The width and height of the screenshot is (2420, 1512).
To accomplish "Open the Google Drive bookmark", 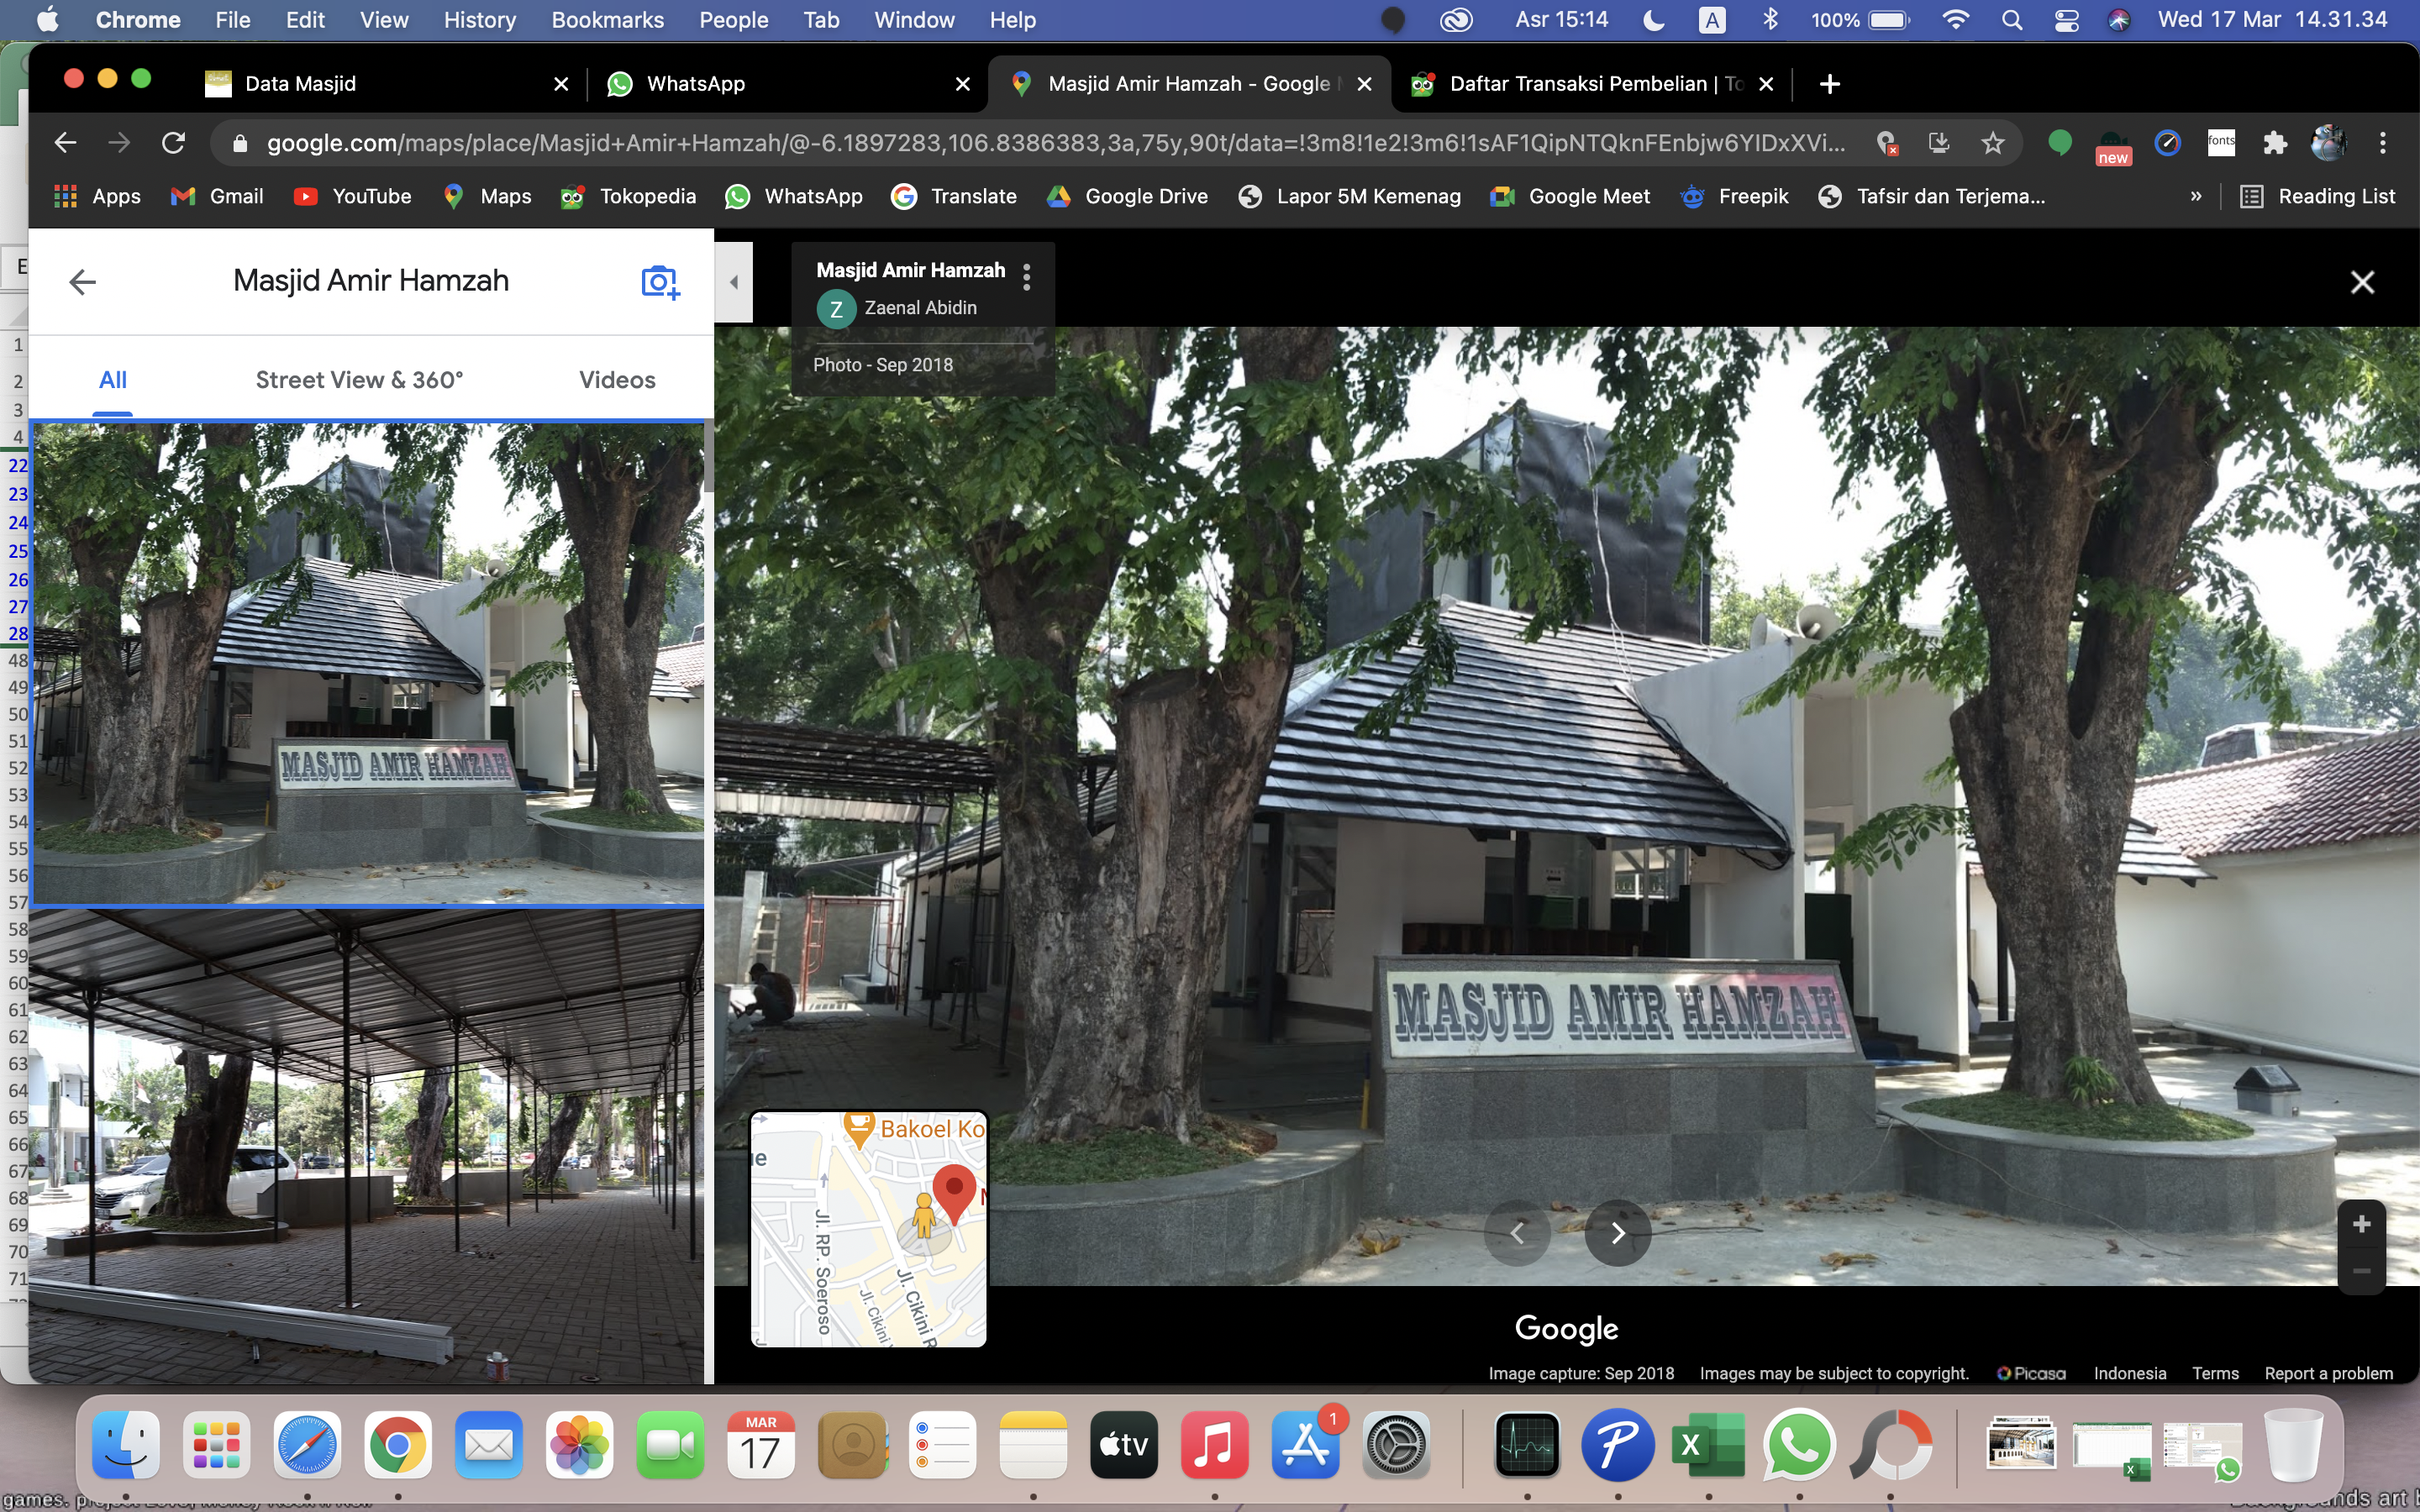I will click(1127, 196).
